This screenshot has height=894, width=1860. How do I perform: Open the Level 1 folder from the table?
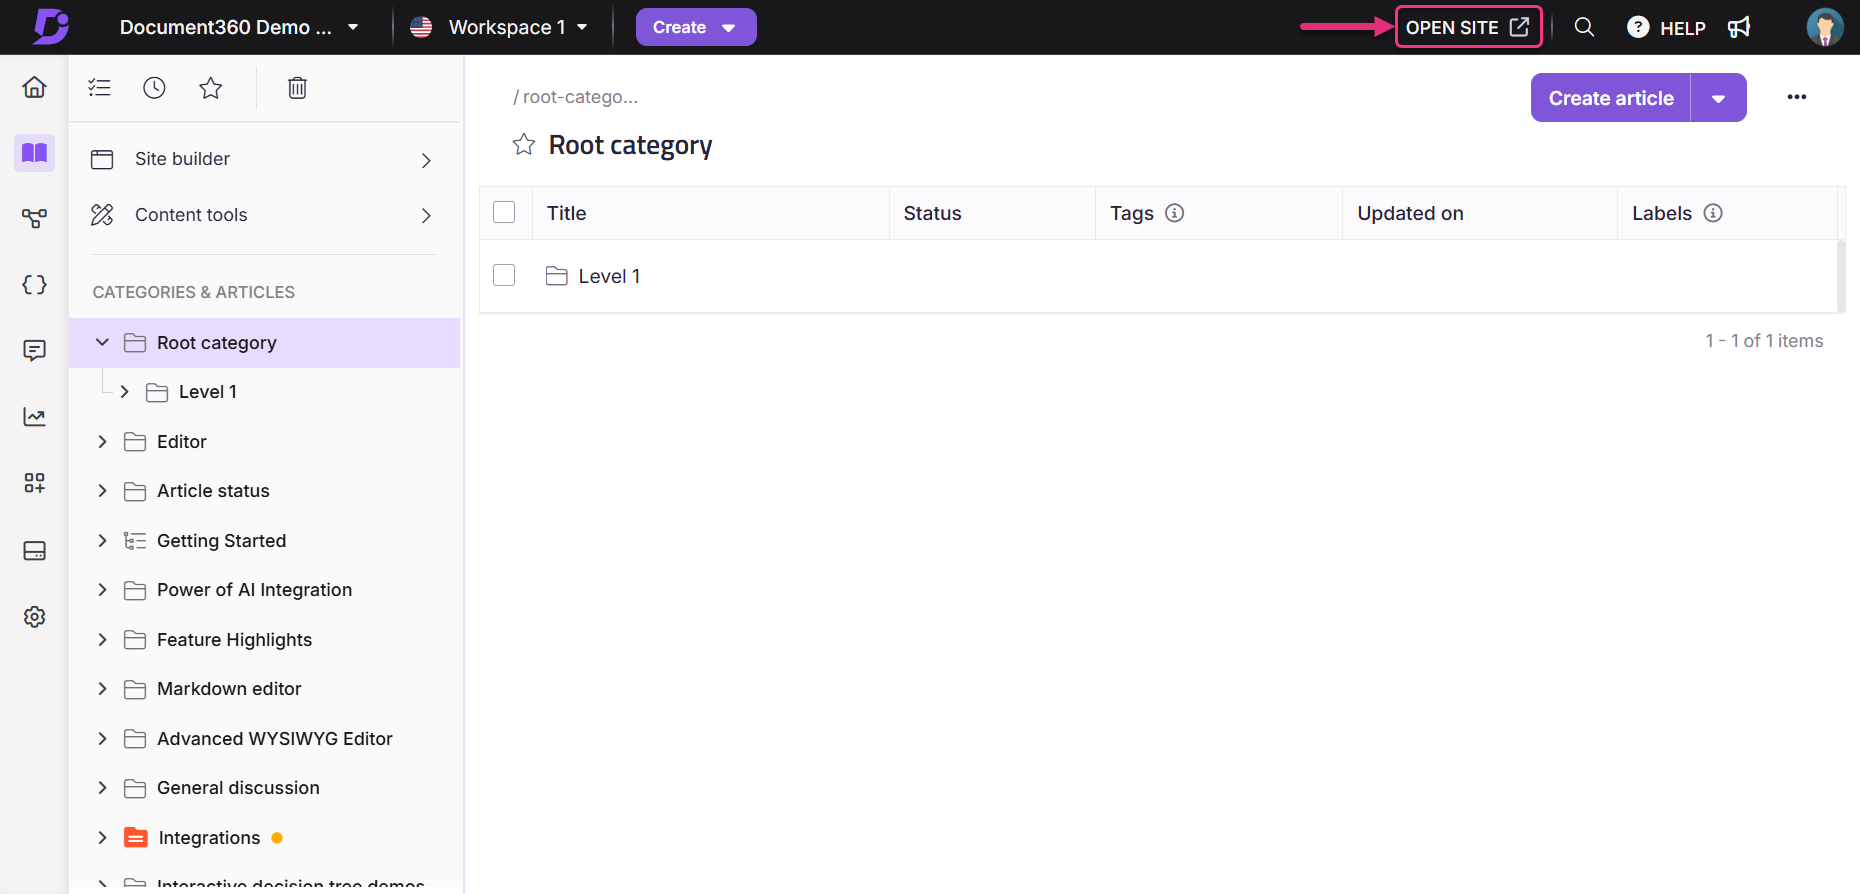pyautogui.click(x=609, y=276)
